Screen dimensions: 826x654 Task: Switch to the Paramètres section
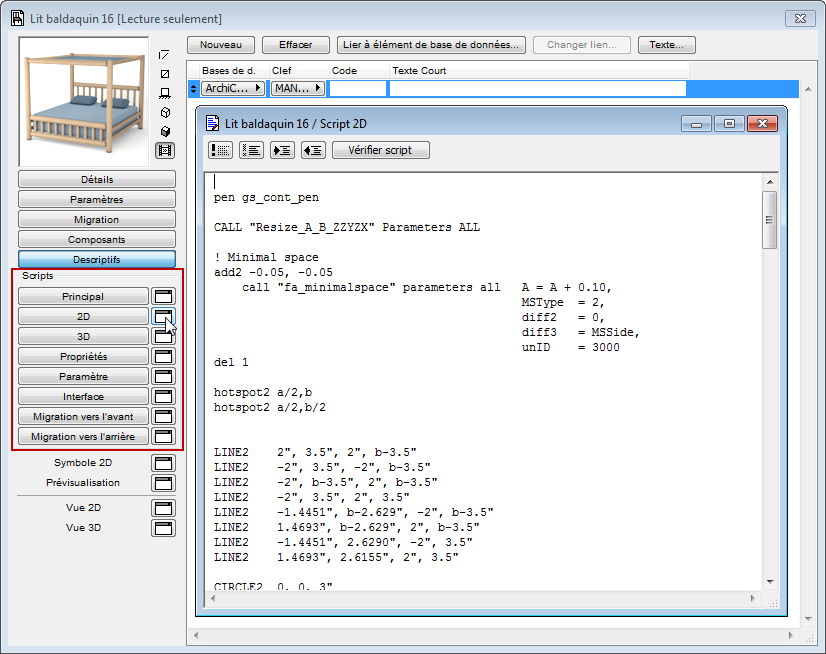click(x=96, y=199)
